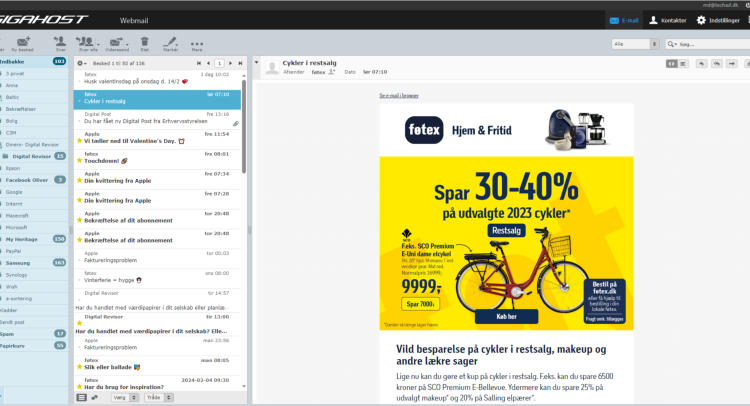Click the forward arrow in preview header

732,64
